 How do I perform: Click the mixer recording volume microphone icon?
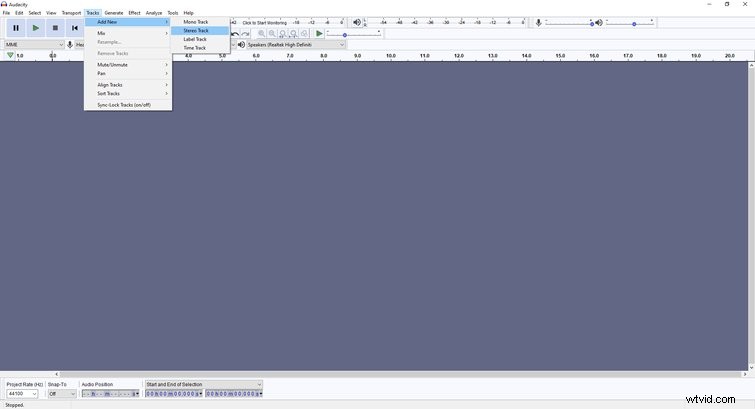click(538, 23)
